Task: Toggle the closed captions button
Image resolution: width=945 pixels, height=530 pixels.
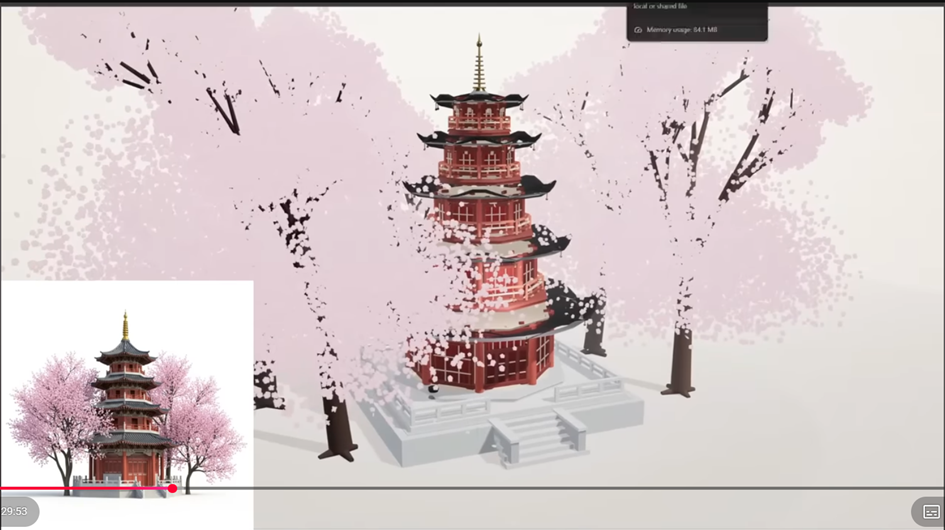Action: 929,512
